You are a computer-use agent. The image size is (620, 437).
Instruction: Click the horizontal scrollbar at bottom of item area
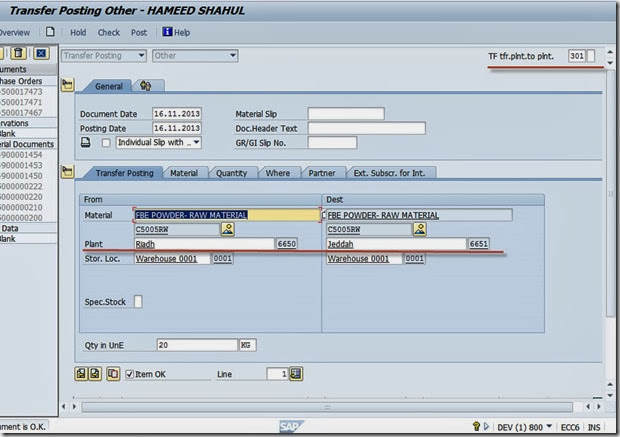[327, 407]
